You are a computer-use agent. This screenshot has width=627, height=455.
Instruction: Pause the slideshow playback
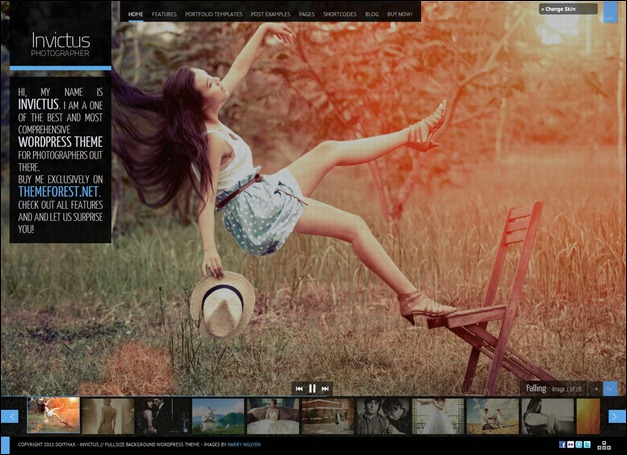tap(312, 388)
